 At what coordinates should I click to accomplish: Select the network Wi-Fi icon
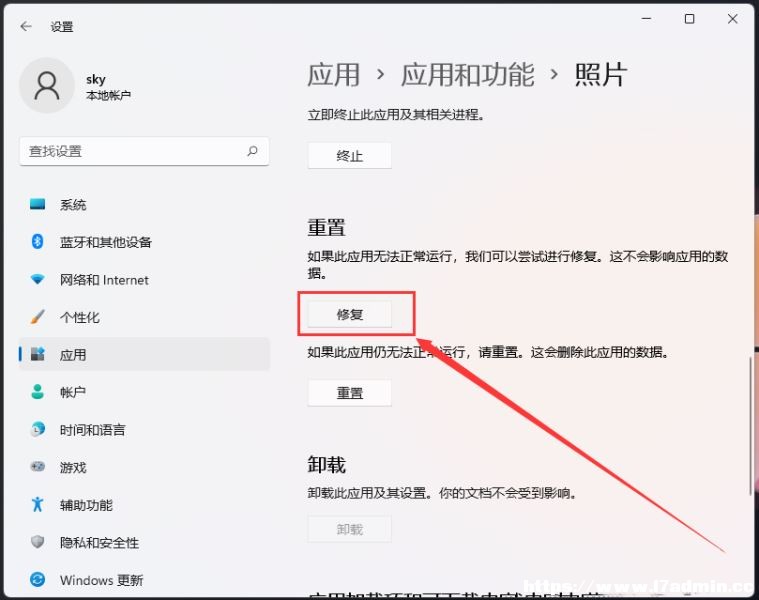click(37, 279)
